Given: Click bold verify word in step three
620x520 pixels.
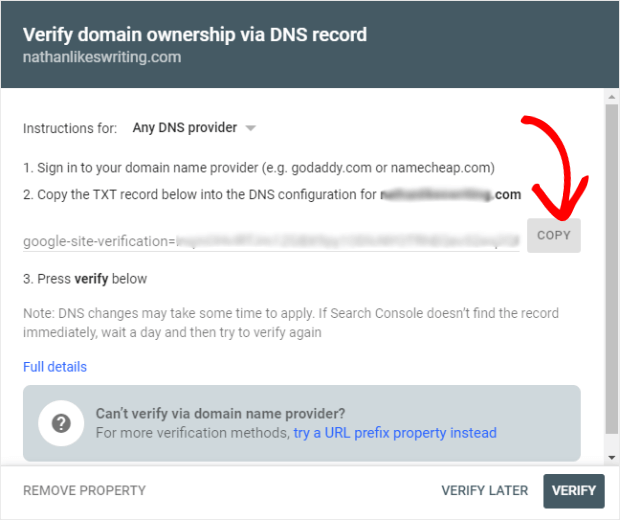Looking at the screenshot, I should [x=91, y=279].
